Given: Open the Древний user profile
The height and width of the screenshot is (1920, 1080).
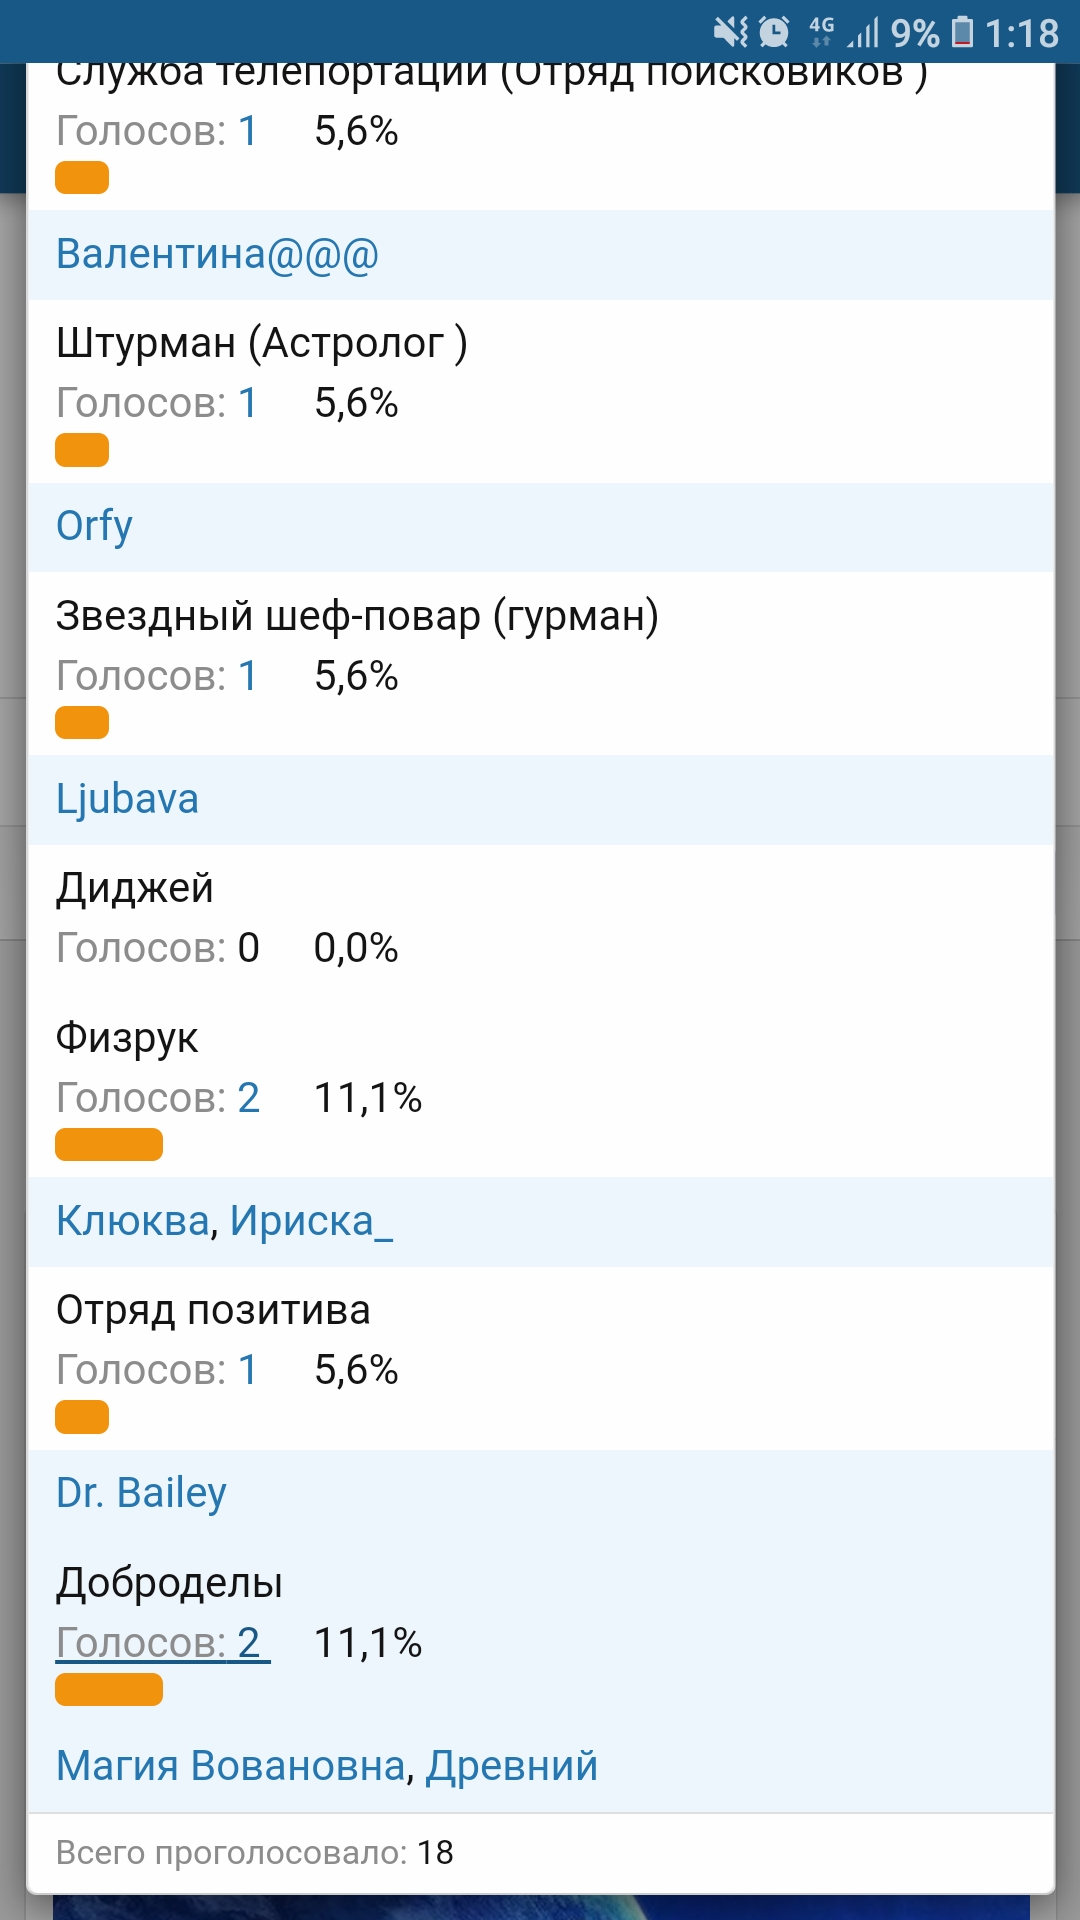Looking at the screenshot, I should pyautogui.click(x=512, y=1766).
